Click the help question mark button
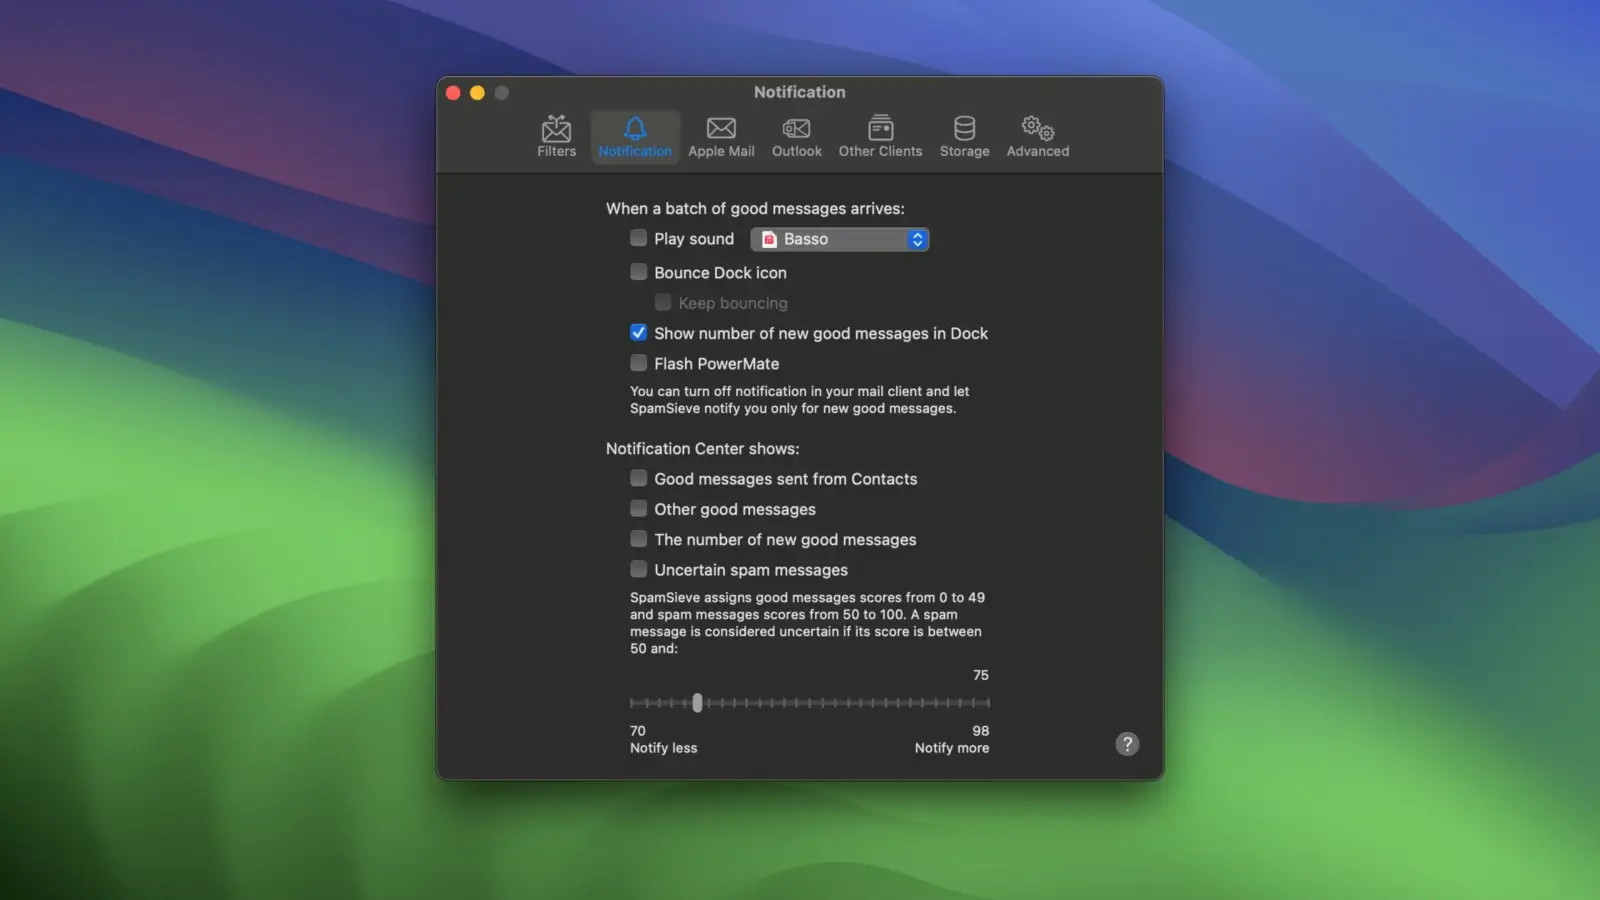The height and width of the screenshot is (900, 1600). pyautogui.click(x=1128, y=744)
